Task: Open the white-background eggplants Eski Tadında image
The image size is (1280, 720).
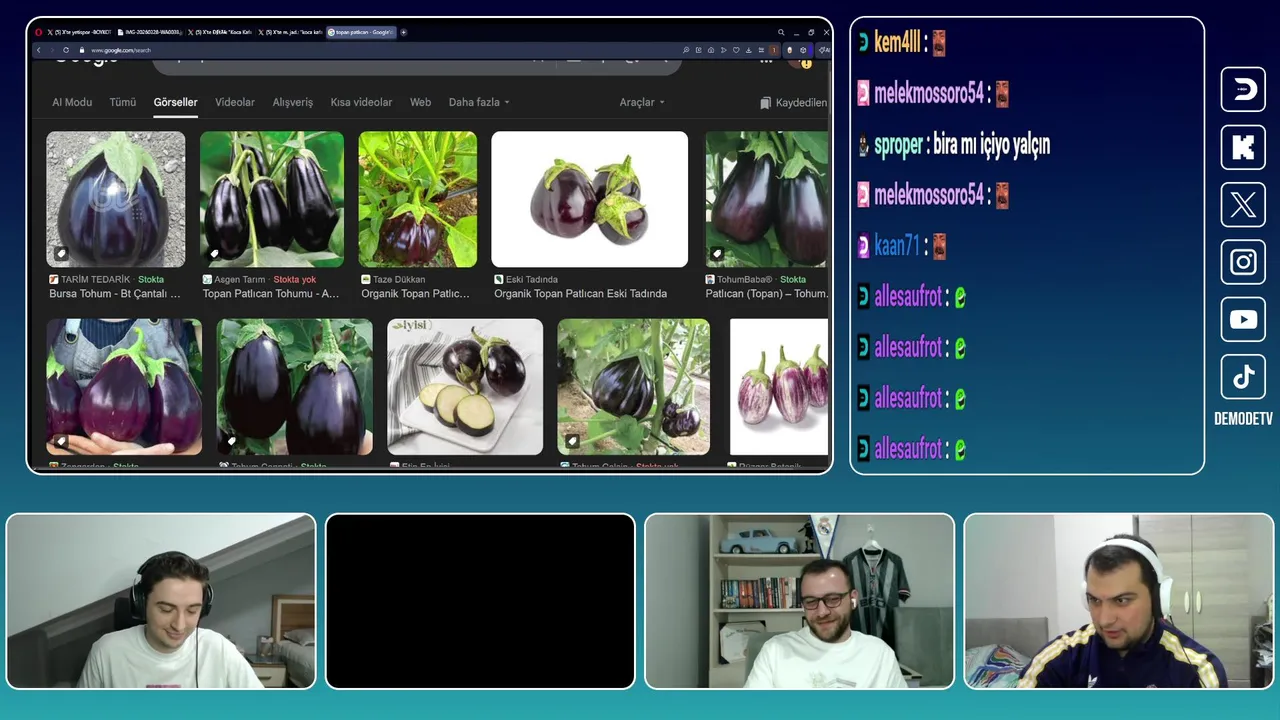Action: [x=590, y=199]
